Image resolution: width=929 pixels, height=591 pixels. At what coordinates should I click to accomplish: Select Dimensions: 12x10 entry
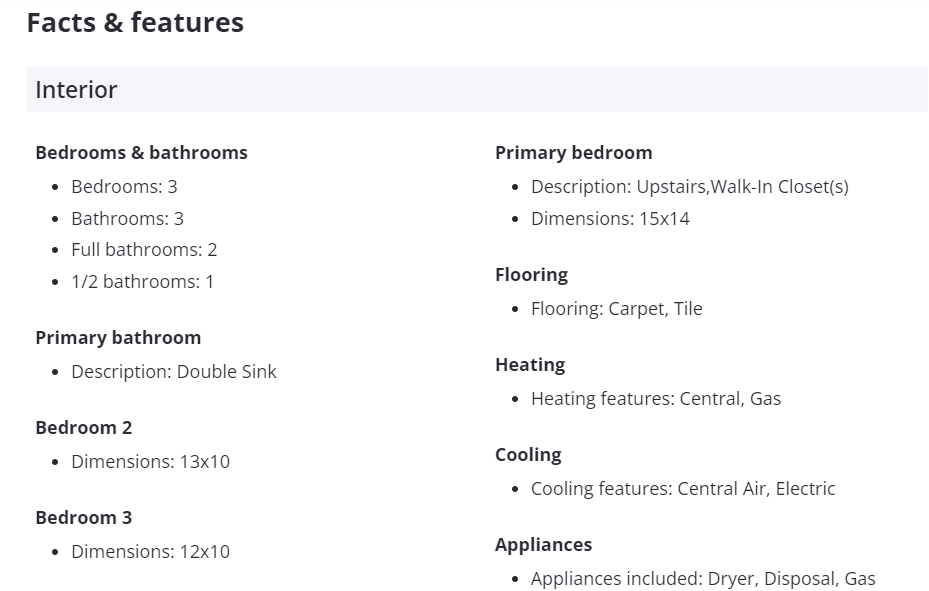pyautogui.click(x=150, y=551)
